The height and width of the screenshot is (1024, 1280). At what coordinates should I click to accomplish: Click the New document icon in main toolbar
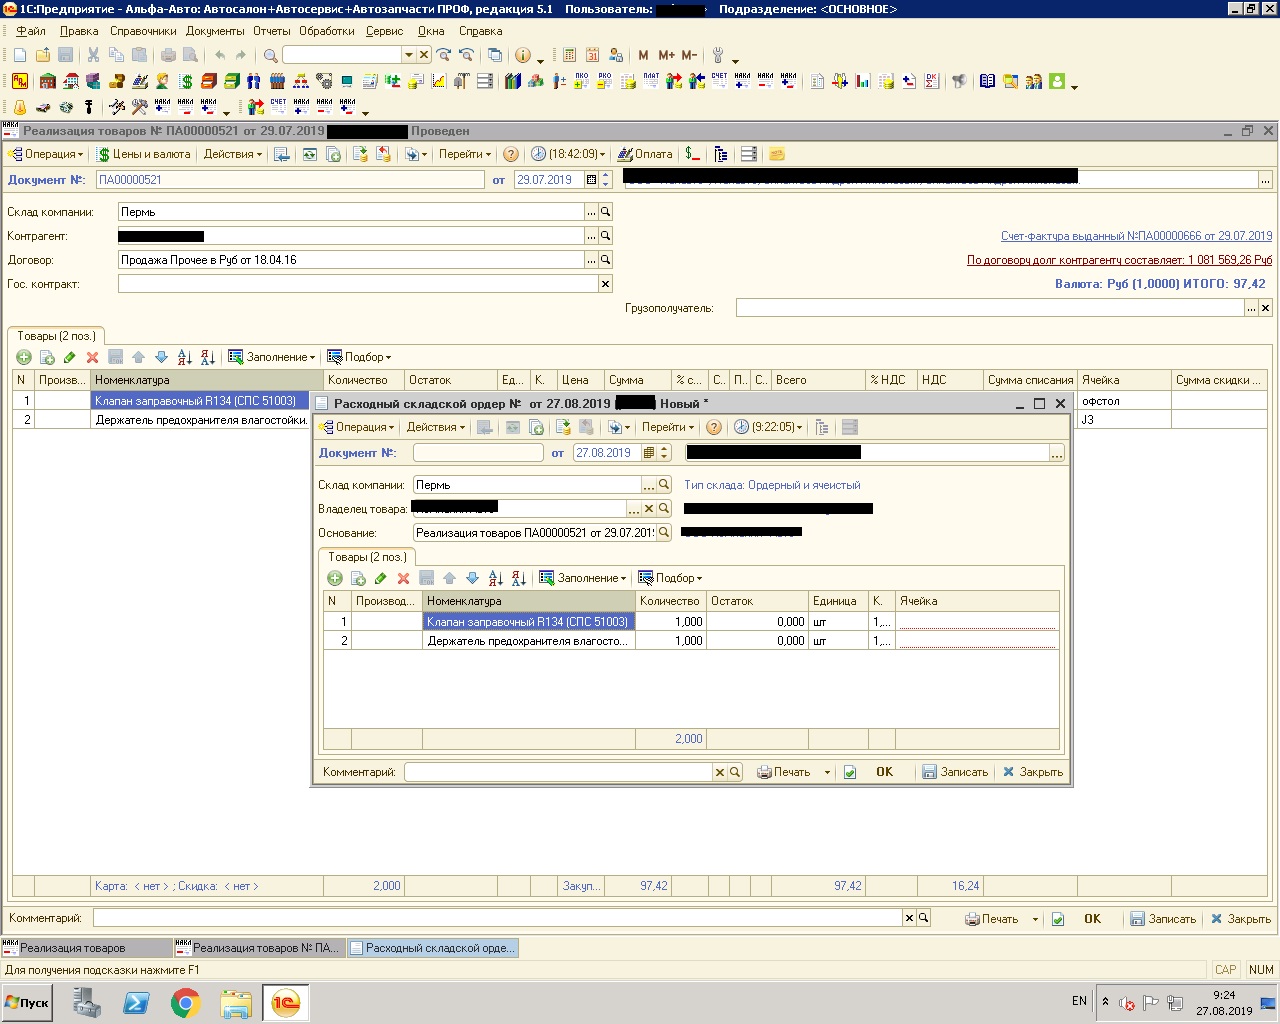(x=20, y=55)
